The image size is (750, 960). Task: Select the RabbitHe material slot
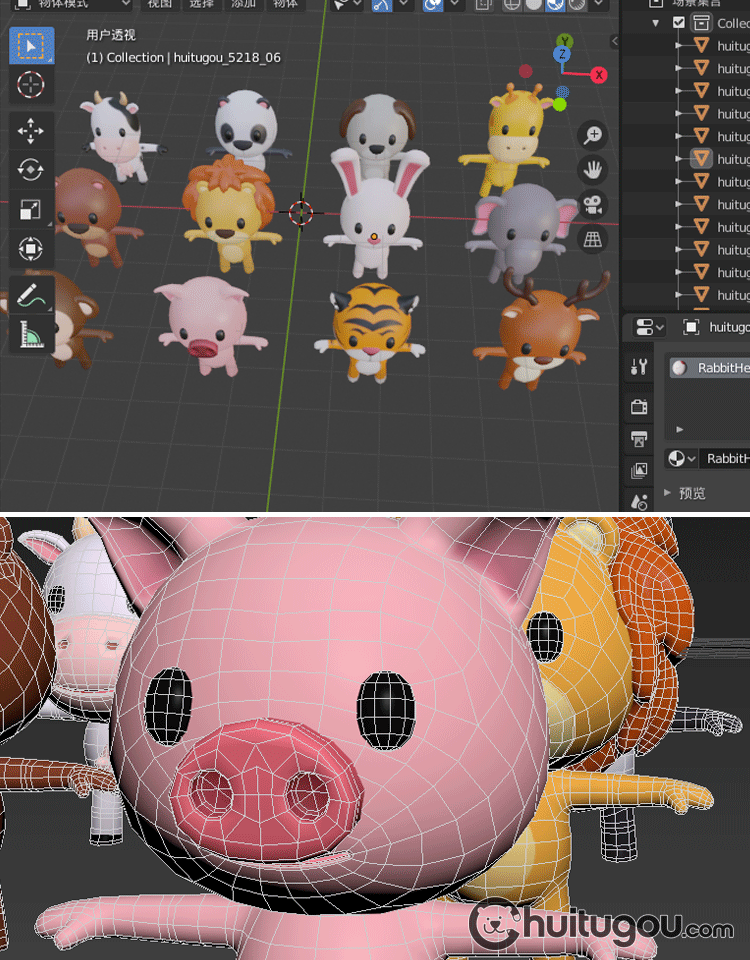pos(709,367)
